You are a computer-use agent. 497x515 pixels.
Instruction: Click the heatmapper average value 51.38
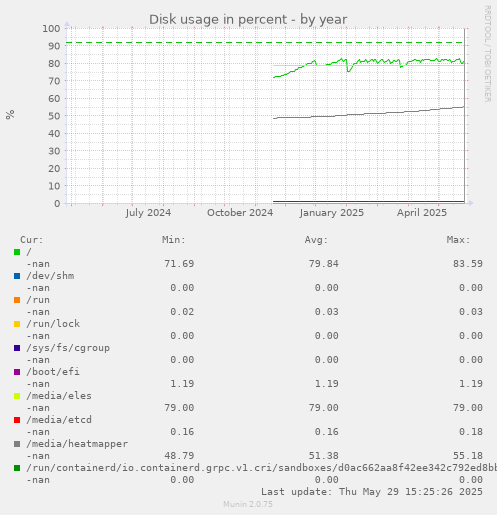[323, 456]
